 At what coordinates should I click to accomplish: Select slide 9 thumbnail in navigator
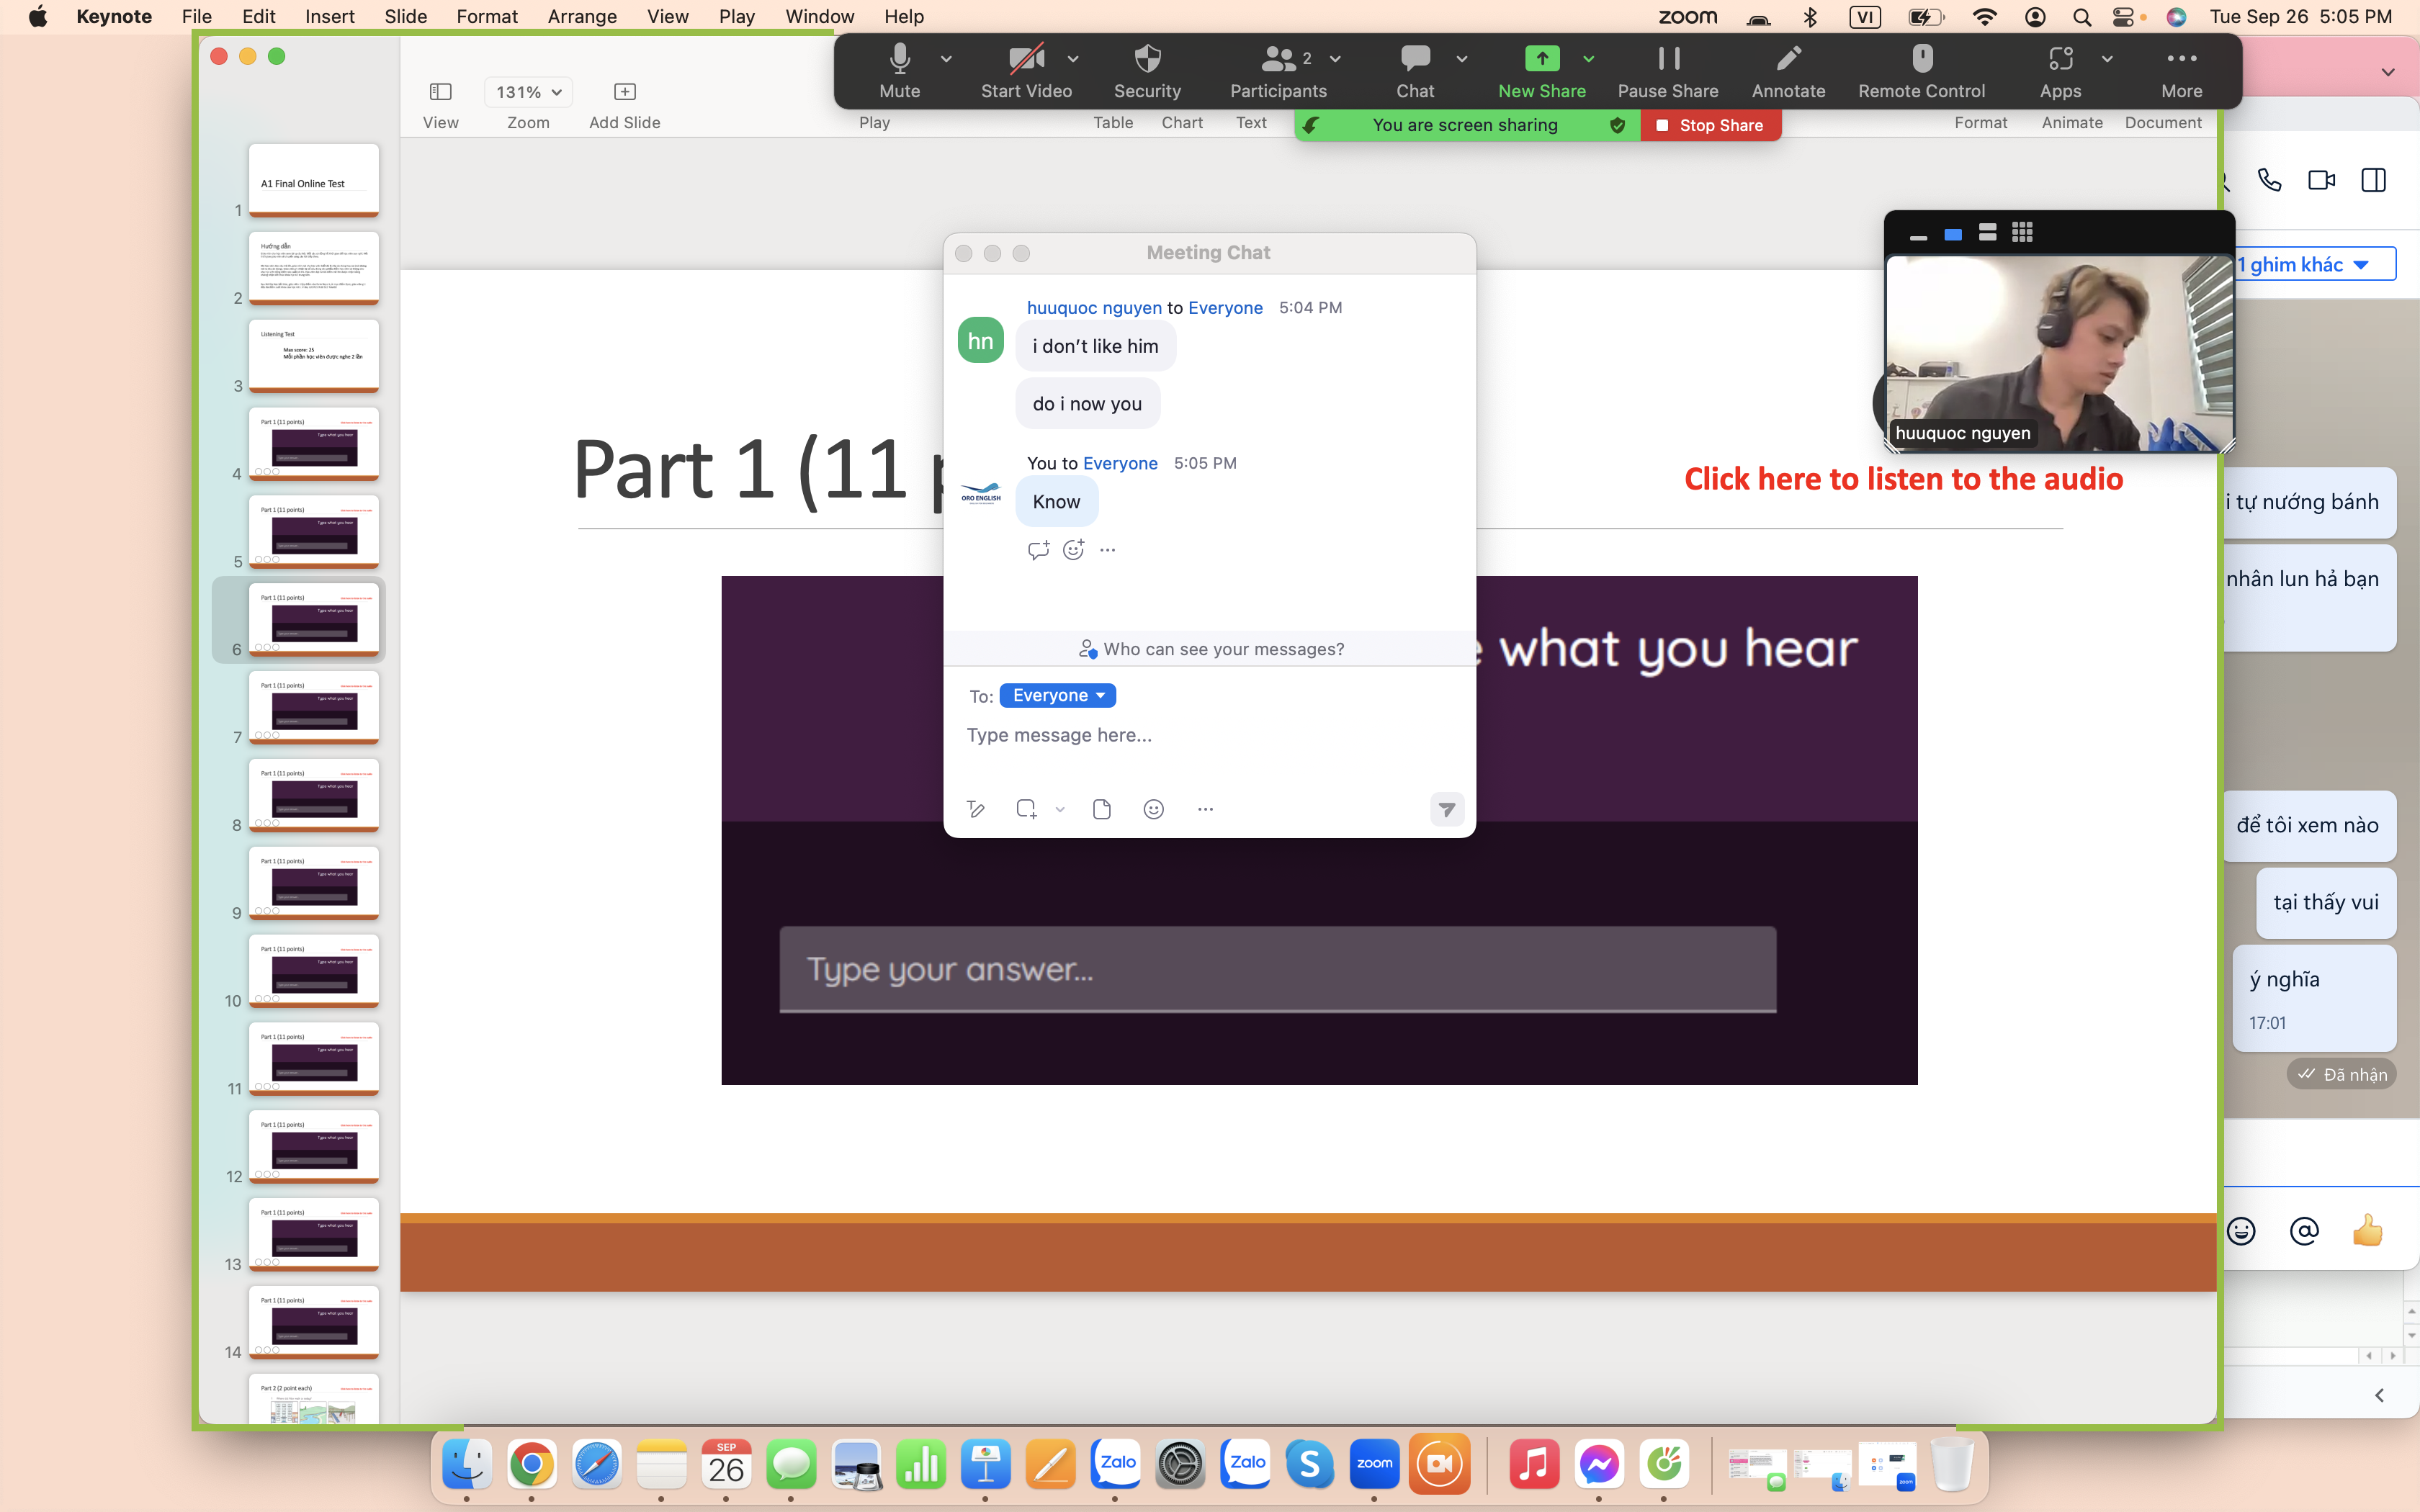(x=313, y=882)
